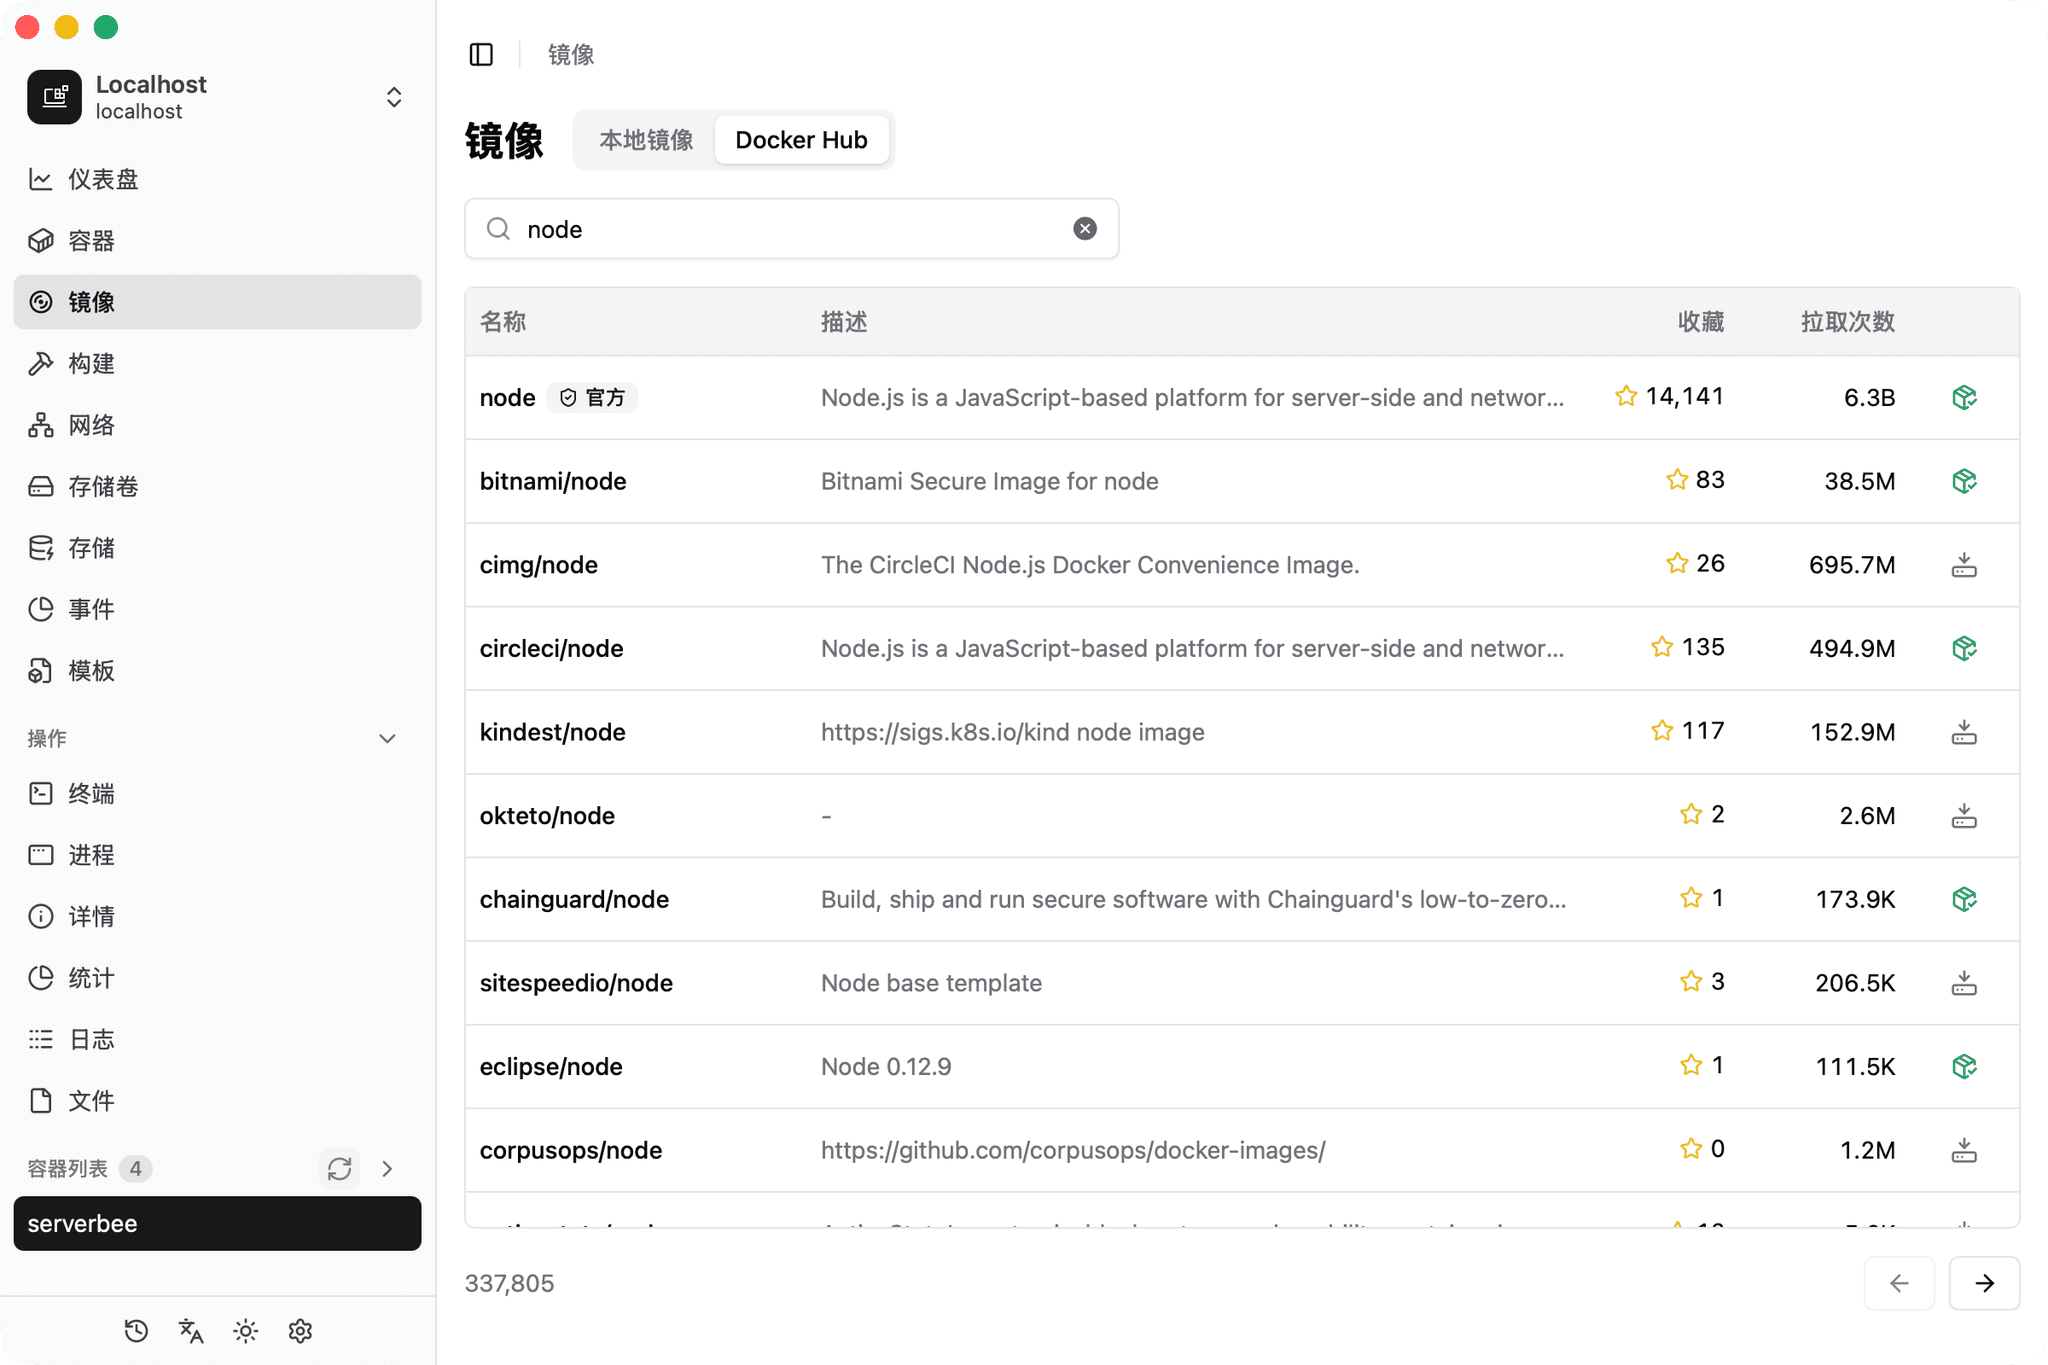Open language settings via translate icon
This screenshot has height=1365, width=2048.
click(x=190, y=1331)
